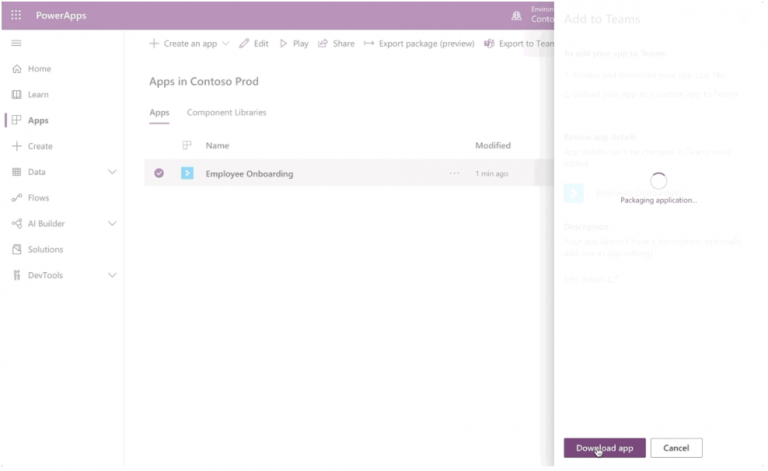Click the Download app button

[x=604, y=448]
